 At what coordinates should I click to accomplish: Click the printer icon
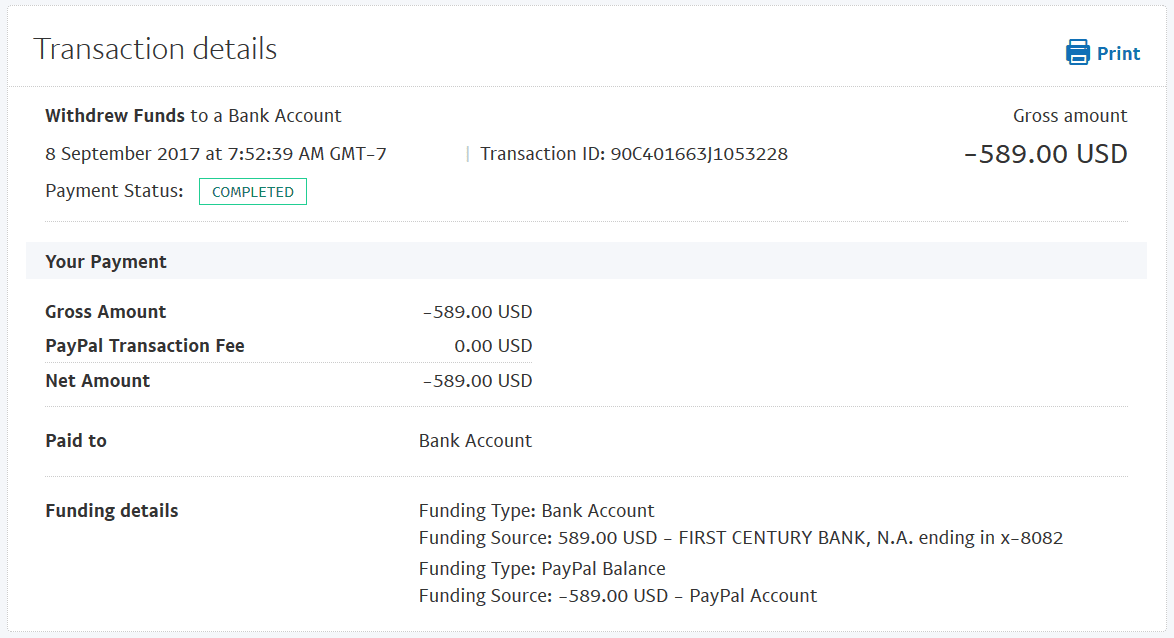click(1077, 53)
